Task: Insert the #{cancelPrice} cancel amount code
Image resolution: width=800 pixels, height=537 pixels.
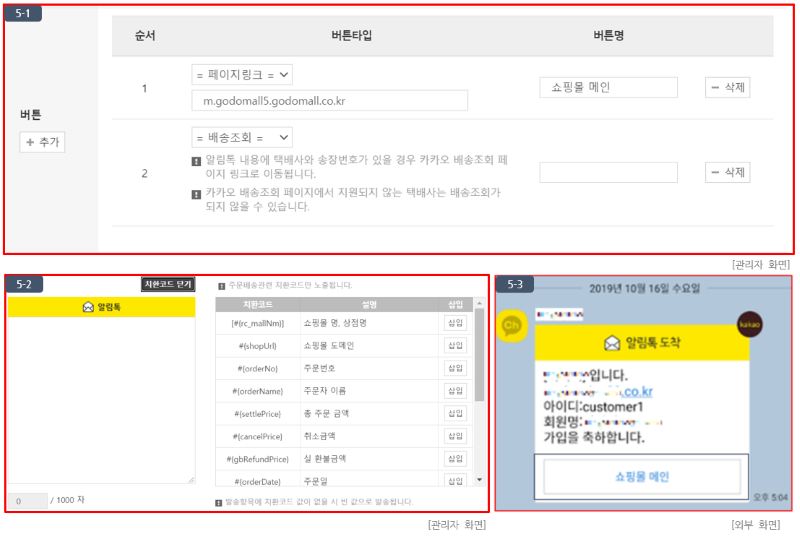Action: coord(455,436)
